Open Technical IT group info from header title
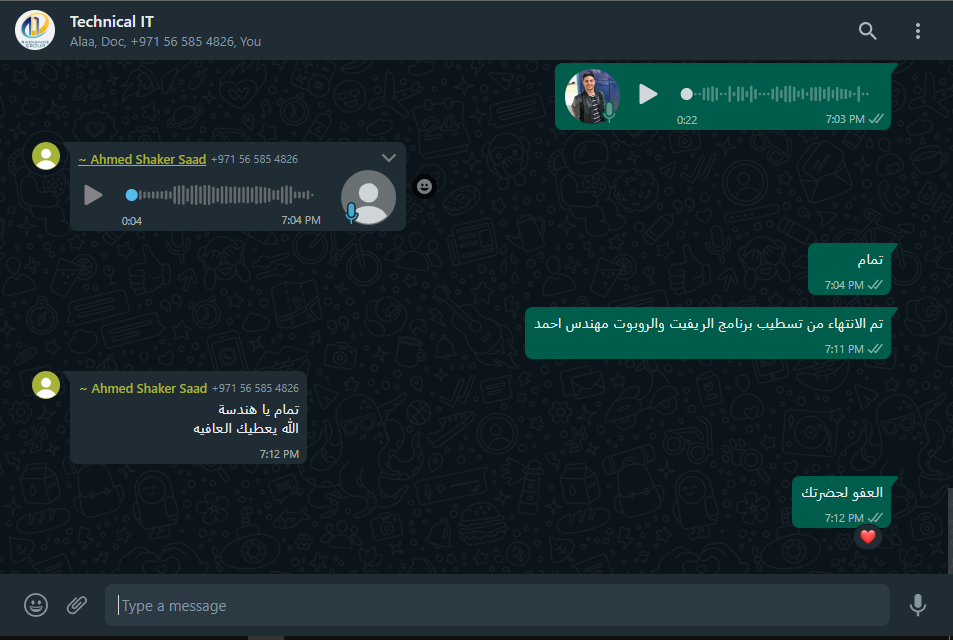 pyautogui.click(x=112, y=22)
